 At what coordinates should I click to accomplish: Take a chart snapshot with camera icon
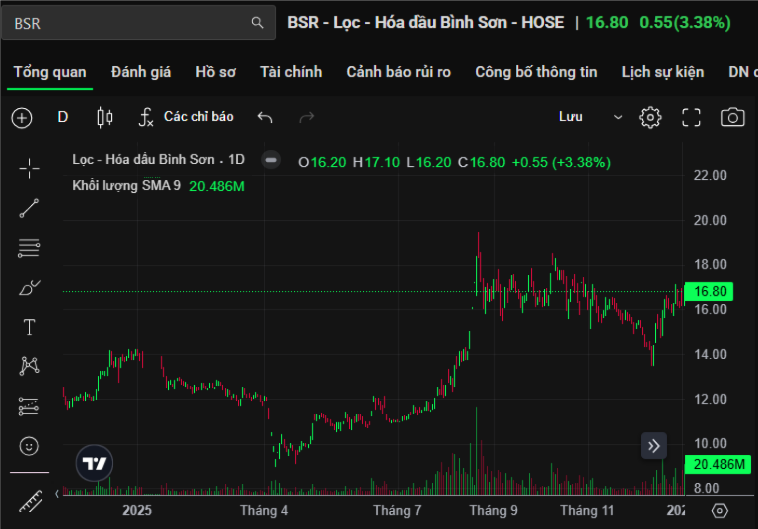coord(733,117)
